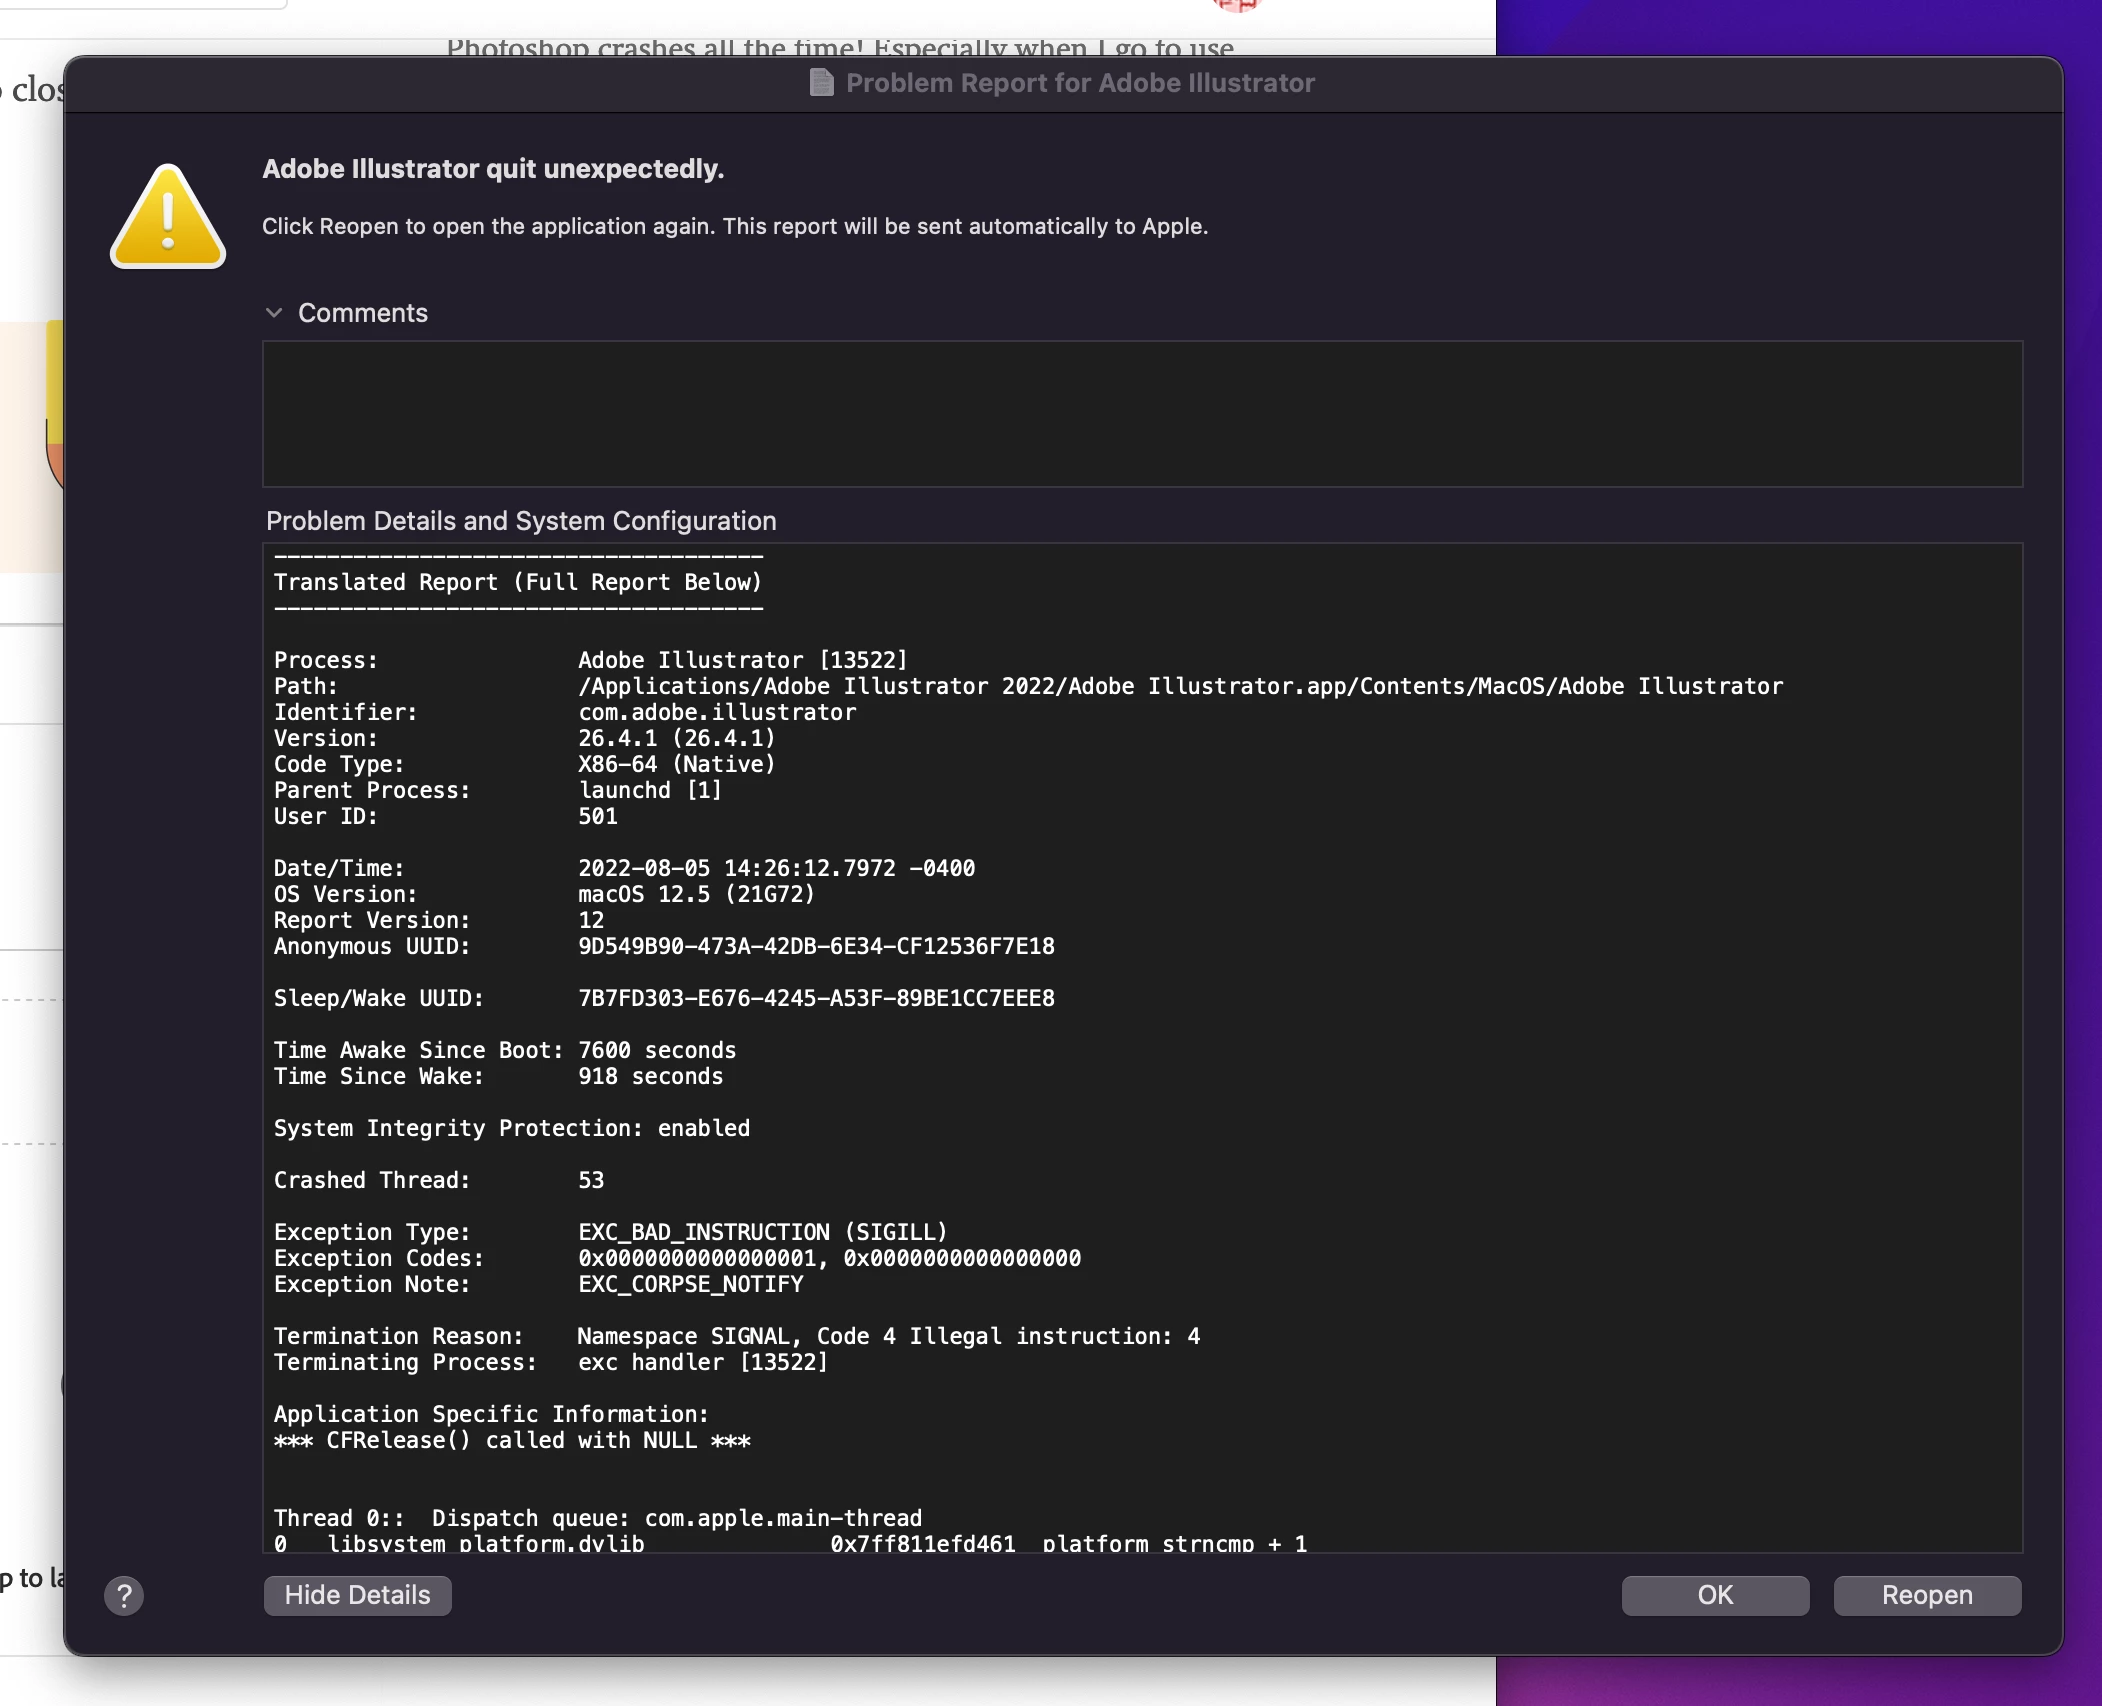The width and height of the screenshot is (2102, 1706).
Task: Click the Comments section label
Action: tap(362, 313)
